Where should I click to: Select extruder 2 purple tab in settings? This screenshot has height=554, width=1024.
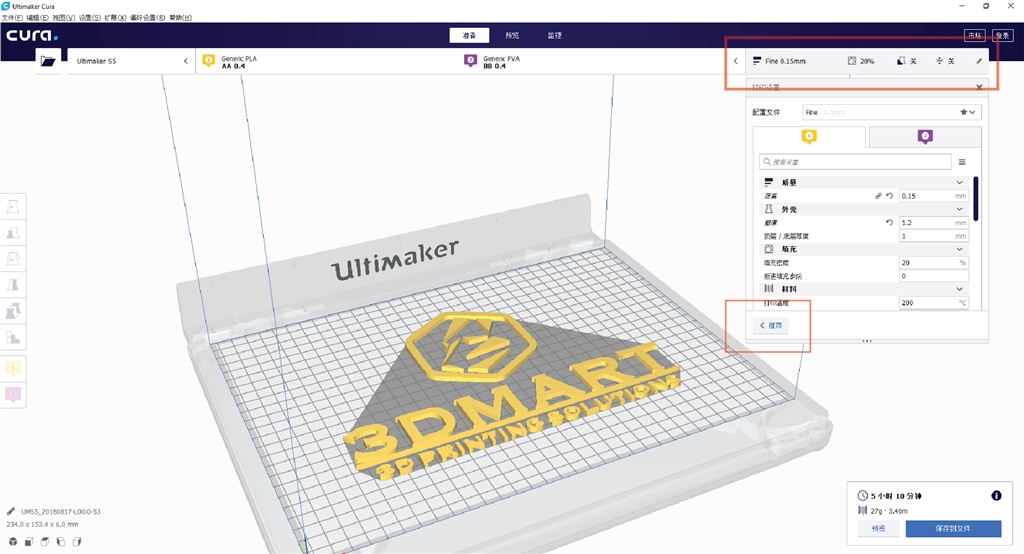point(925,137)
